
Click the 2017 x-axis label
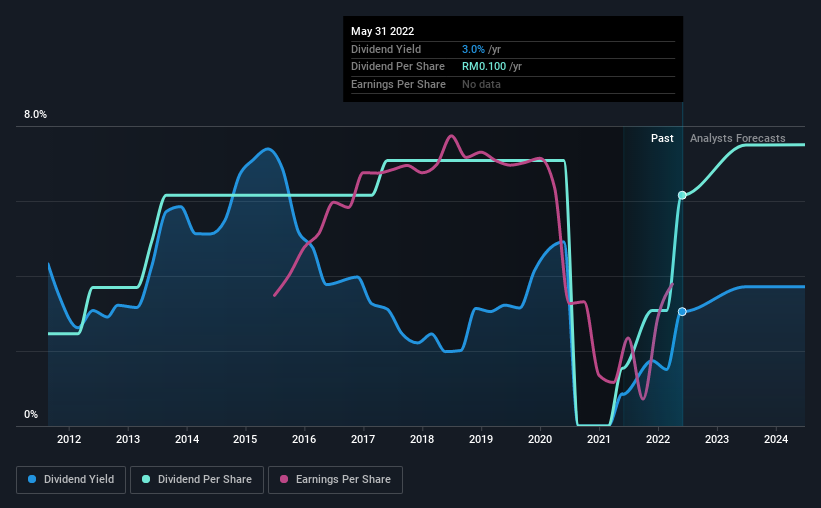pos(363,439)
